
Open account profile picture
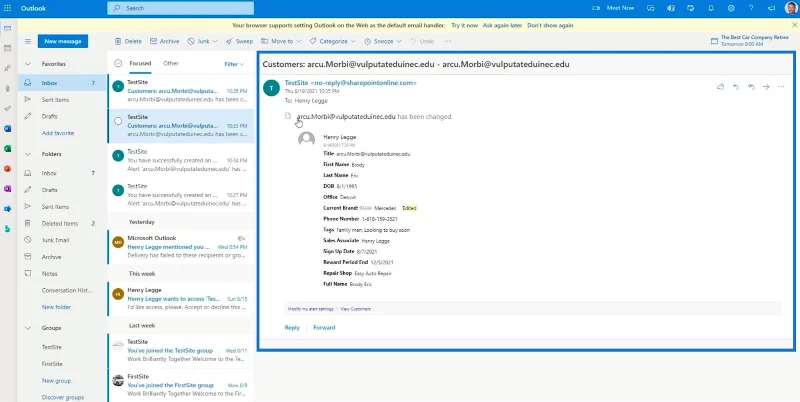click(791, 8)
